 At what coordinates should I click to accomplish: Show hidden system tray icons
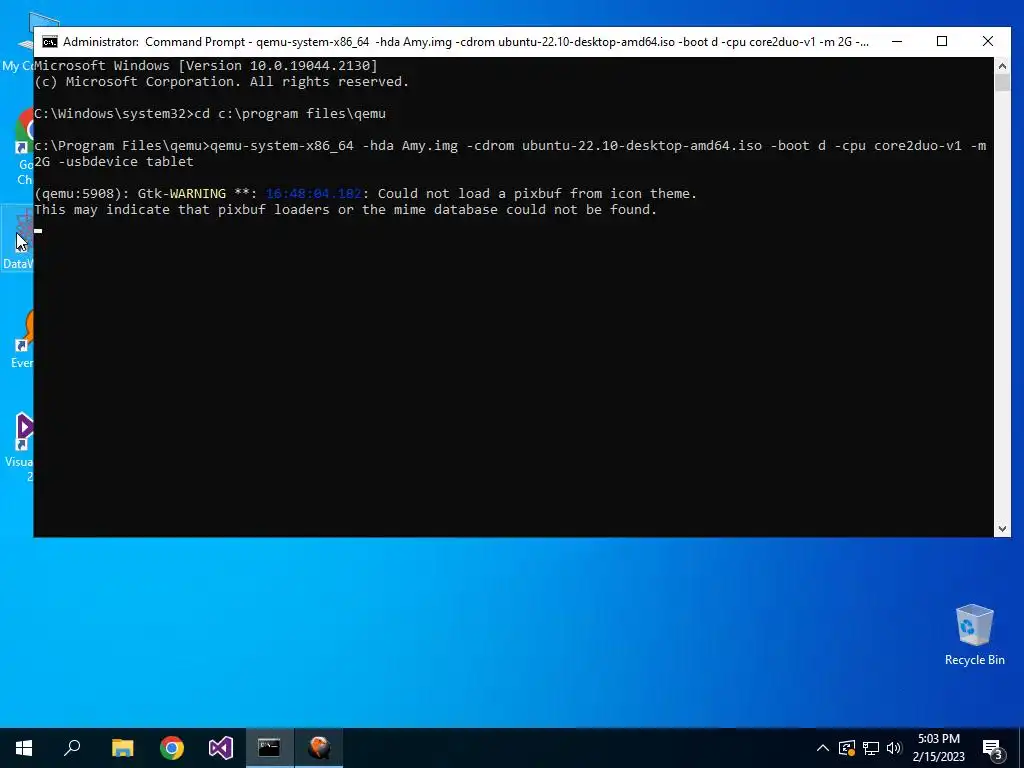(823, 748)
